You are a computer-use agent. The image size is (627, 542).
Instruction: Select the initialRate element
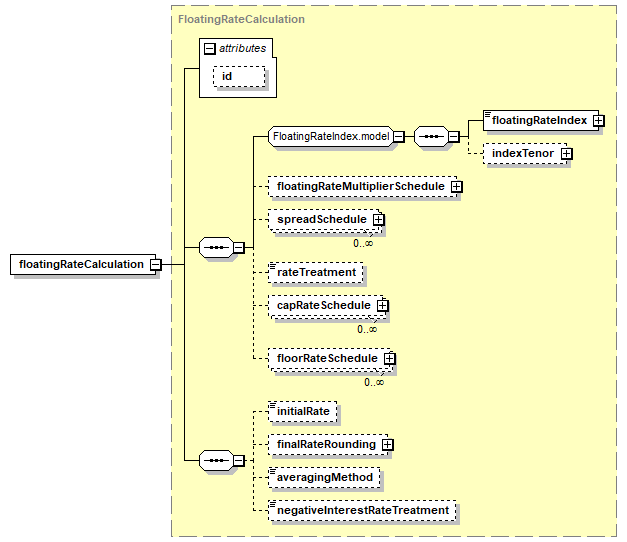[x=305, y=411]
